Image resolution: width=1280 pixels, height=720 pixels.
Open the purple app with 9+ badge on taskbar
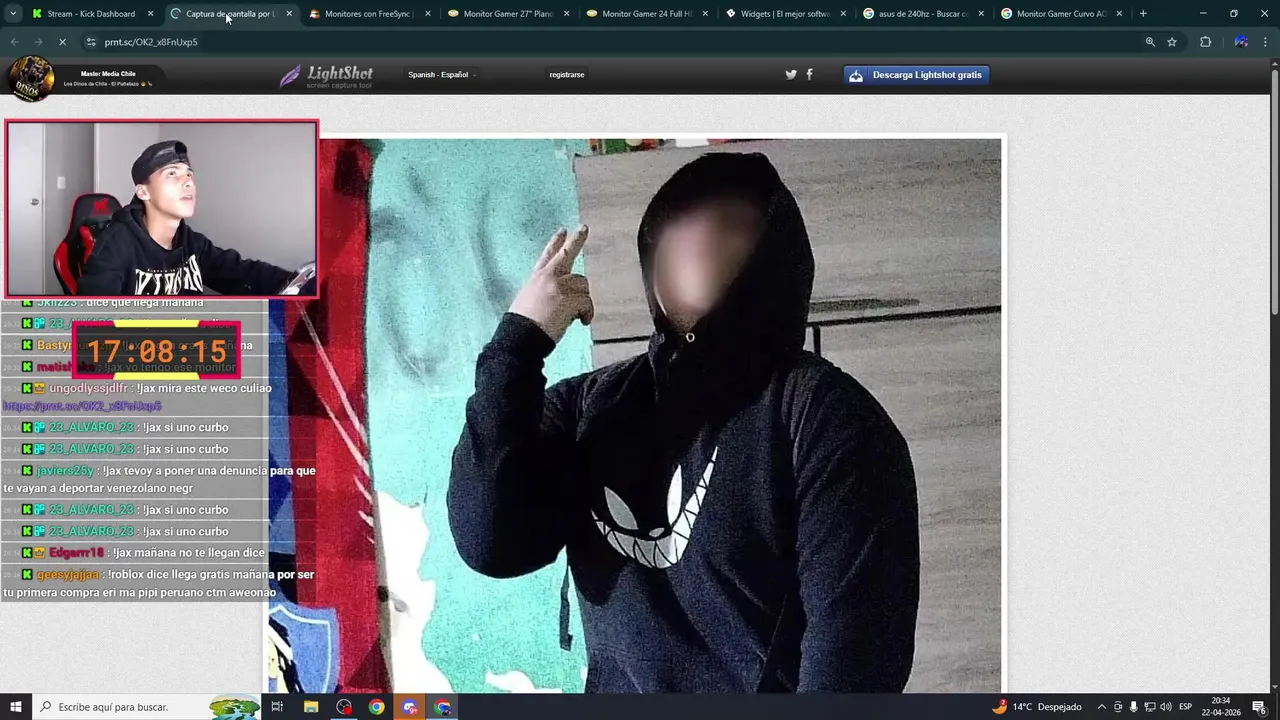(410, 707)
